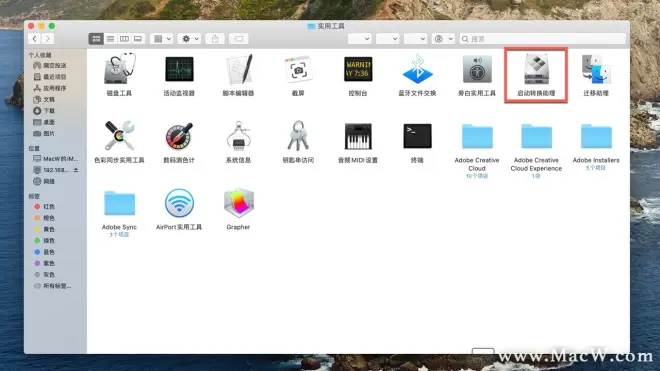Select the 迁移助理 Migration Assistant icon
This screenshot has width=660, height=371.
[596, 69]
